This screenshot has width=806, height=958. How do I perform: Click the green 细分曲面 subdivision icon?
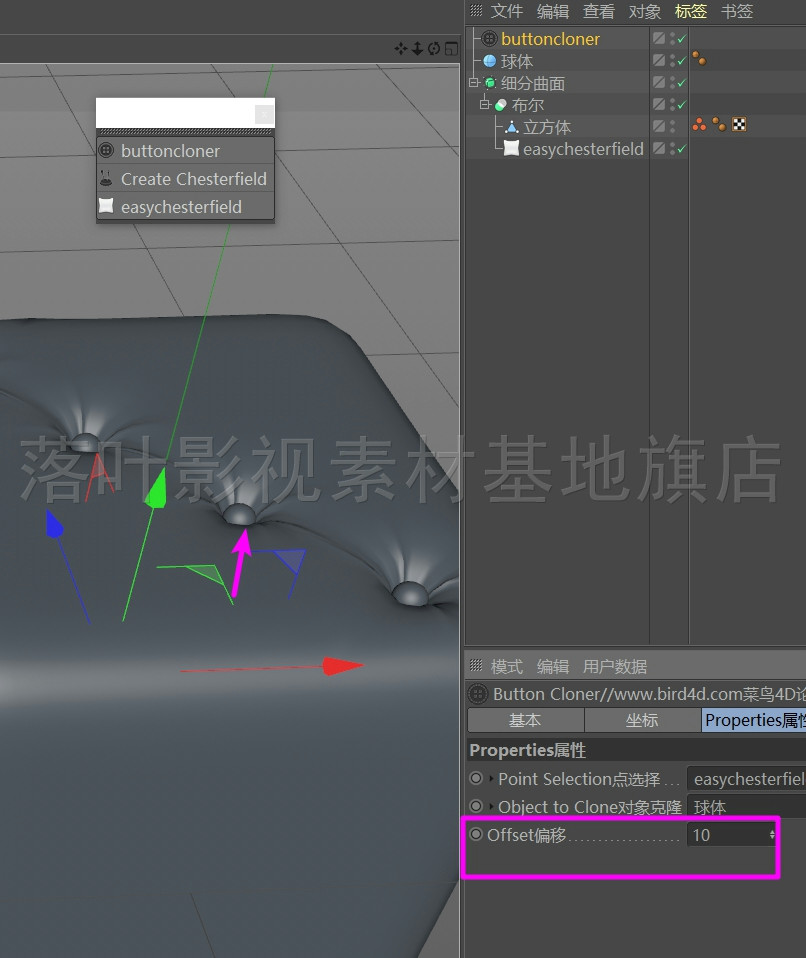[490, 82]
